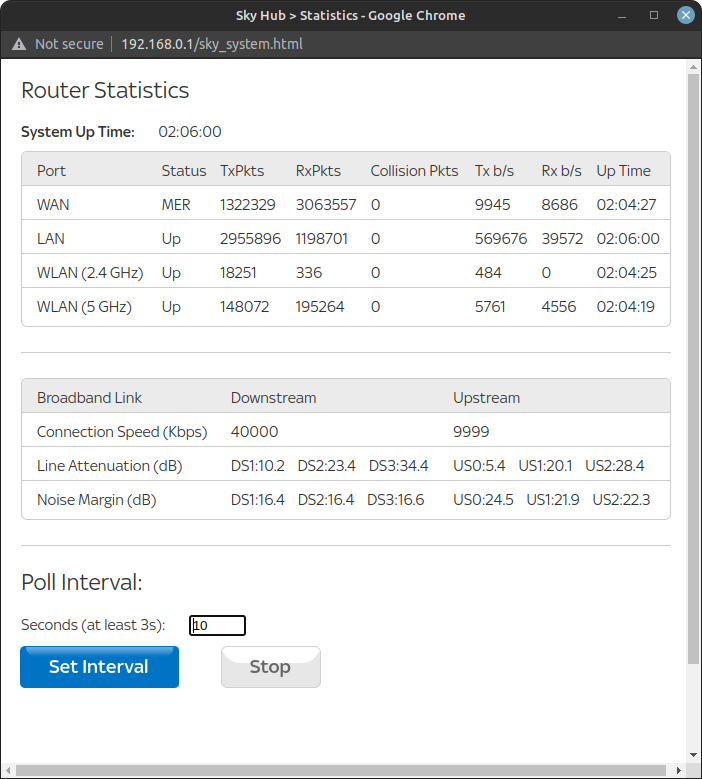Focus the poll interval seconds field

(217, 625)
